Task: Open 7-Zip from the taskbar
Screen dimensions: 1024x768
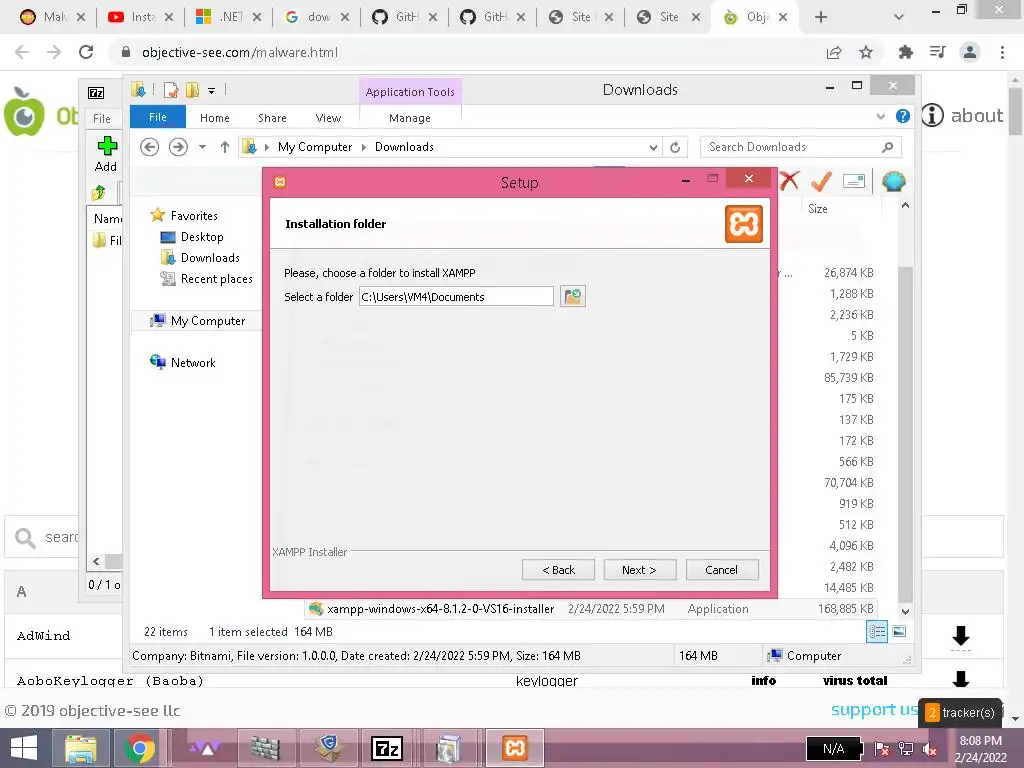Action: pyautogui.click(x=387, y=748)
